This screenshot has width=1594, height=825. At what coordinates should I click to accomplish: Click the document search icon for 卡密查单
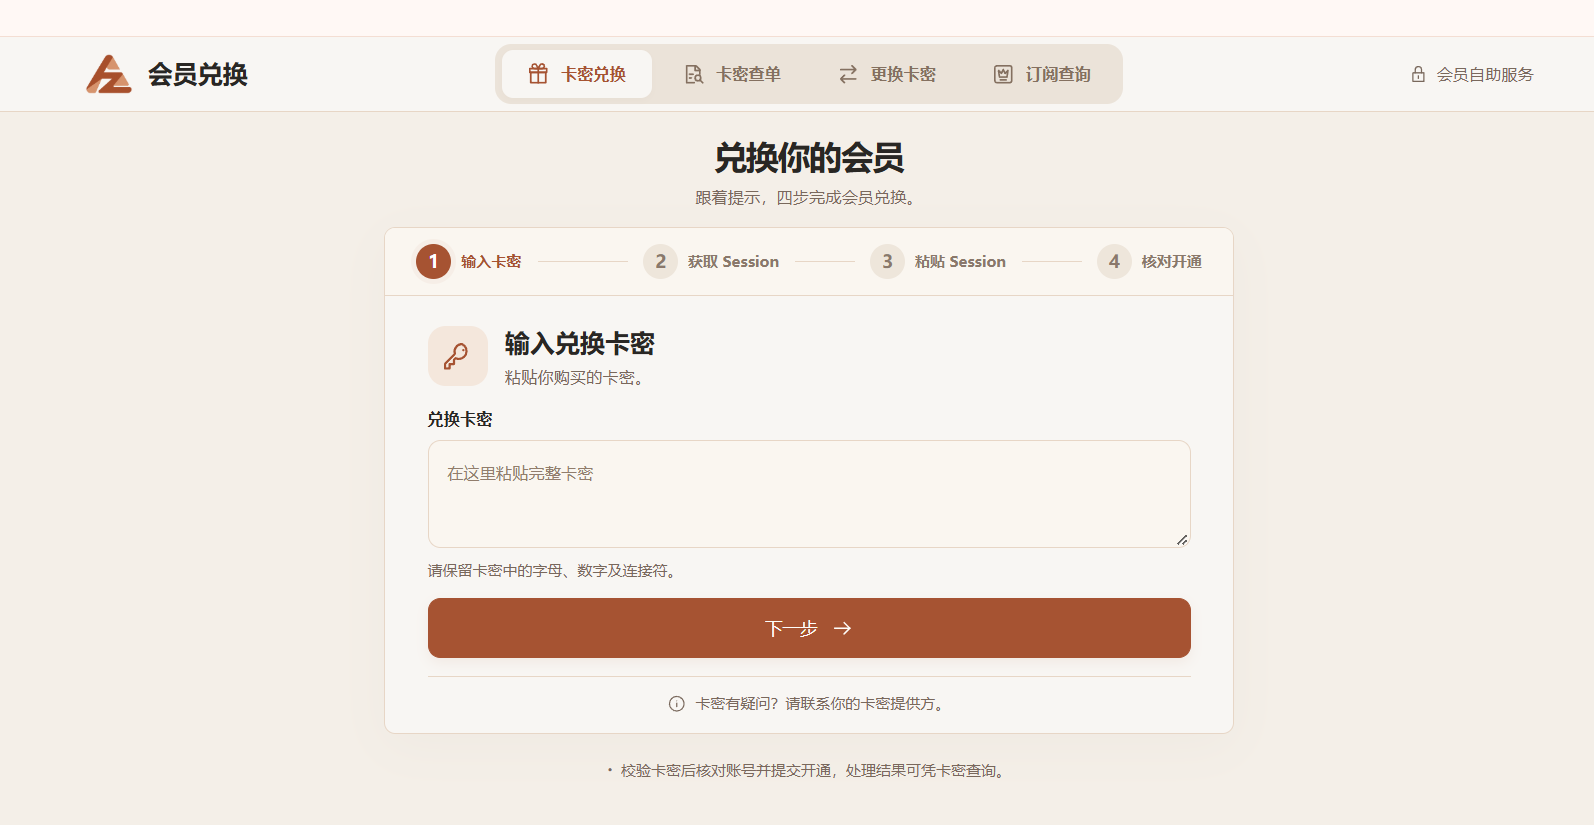click(693, 74)
